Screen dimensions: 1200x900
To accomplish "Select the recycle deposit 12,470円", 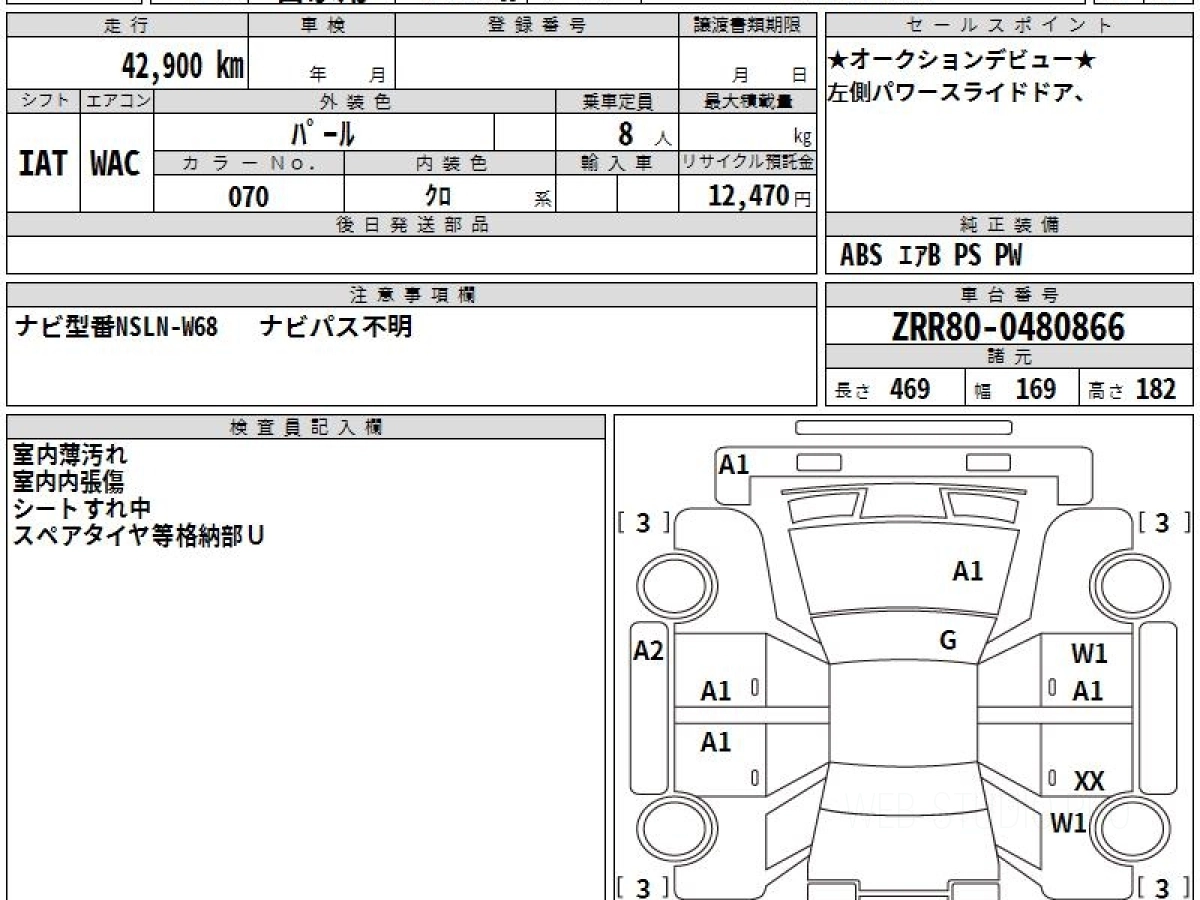I will pyautogui.click(x=759, y=196).
